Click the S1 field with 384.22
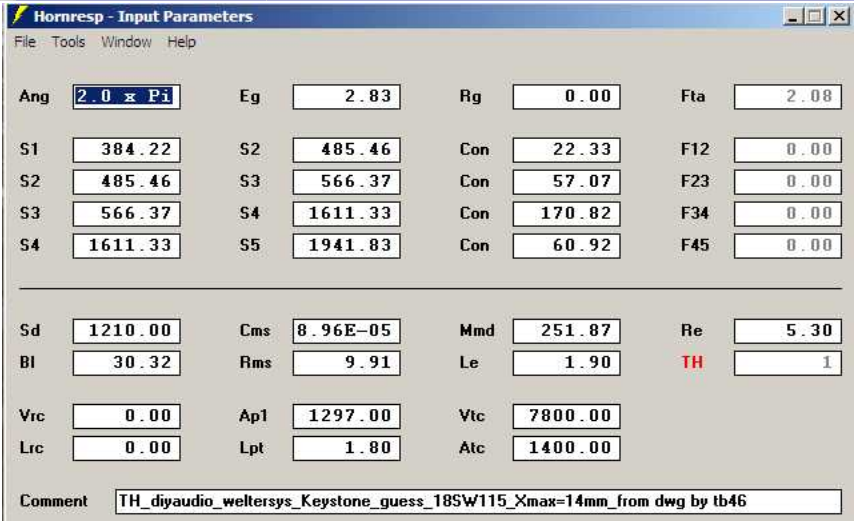 tap(126, 150)
